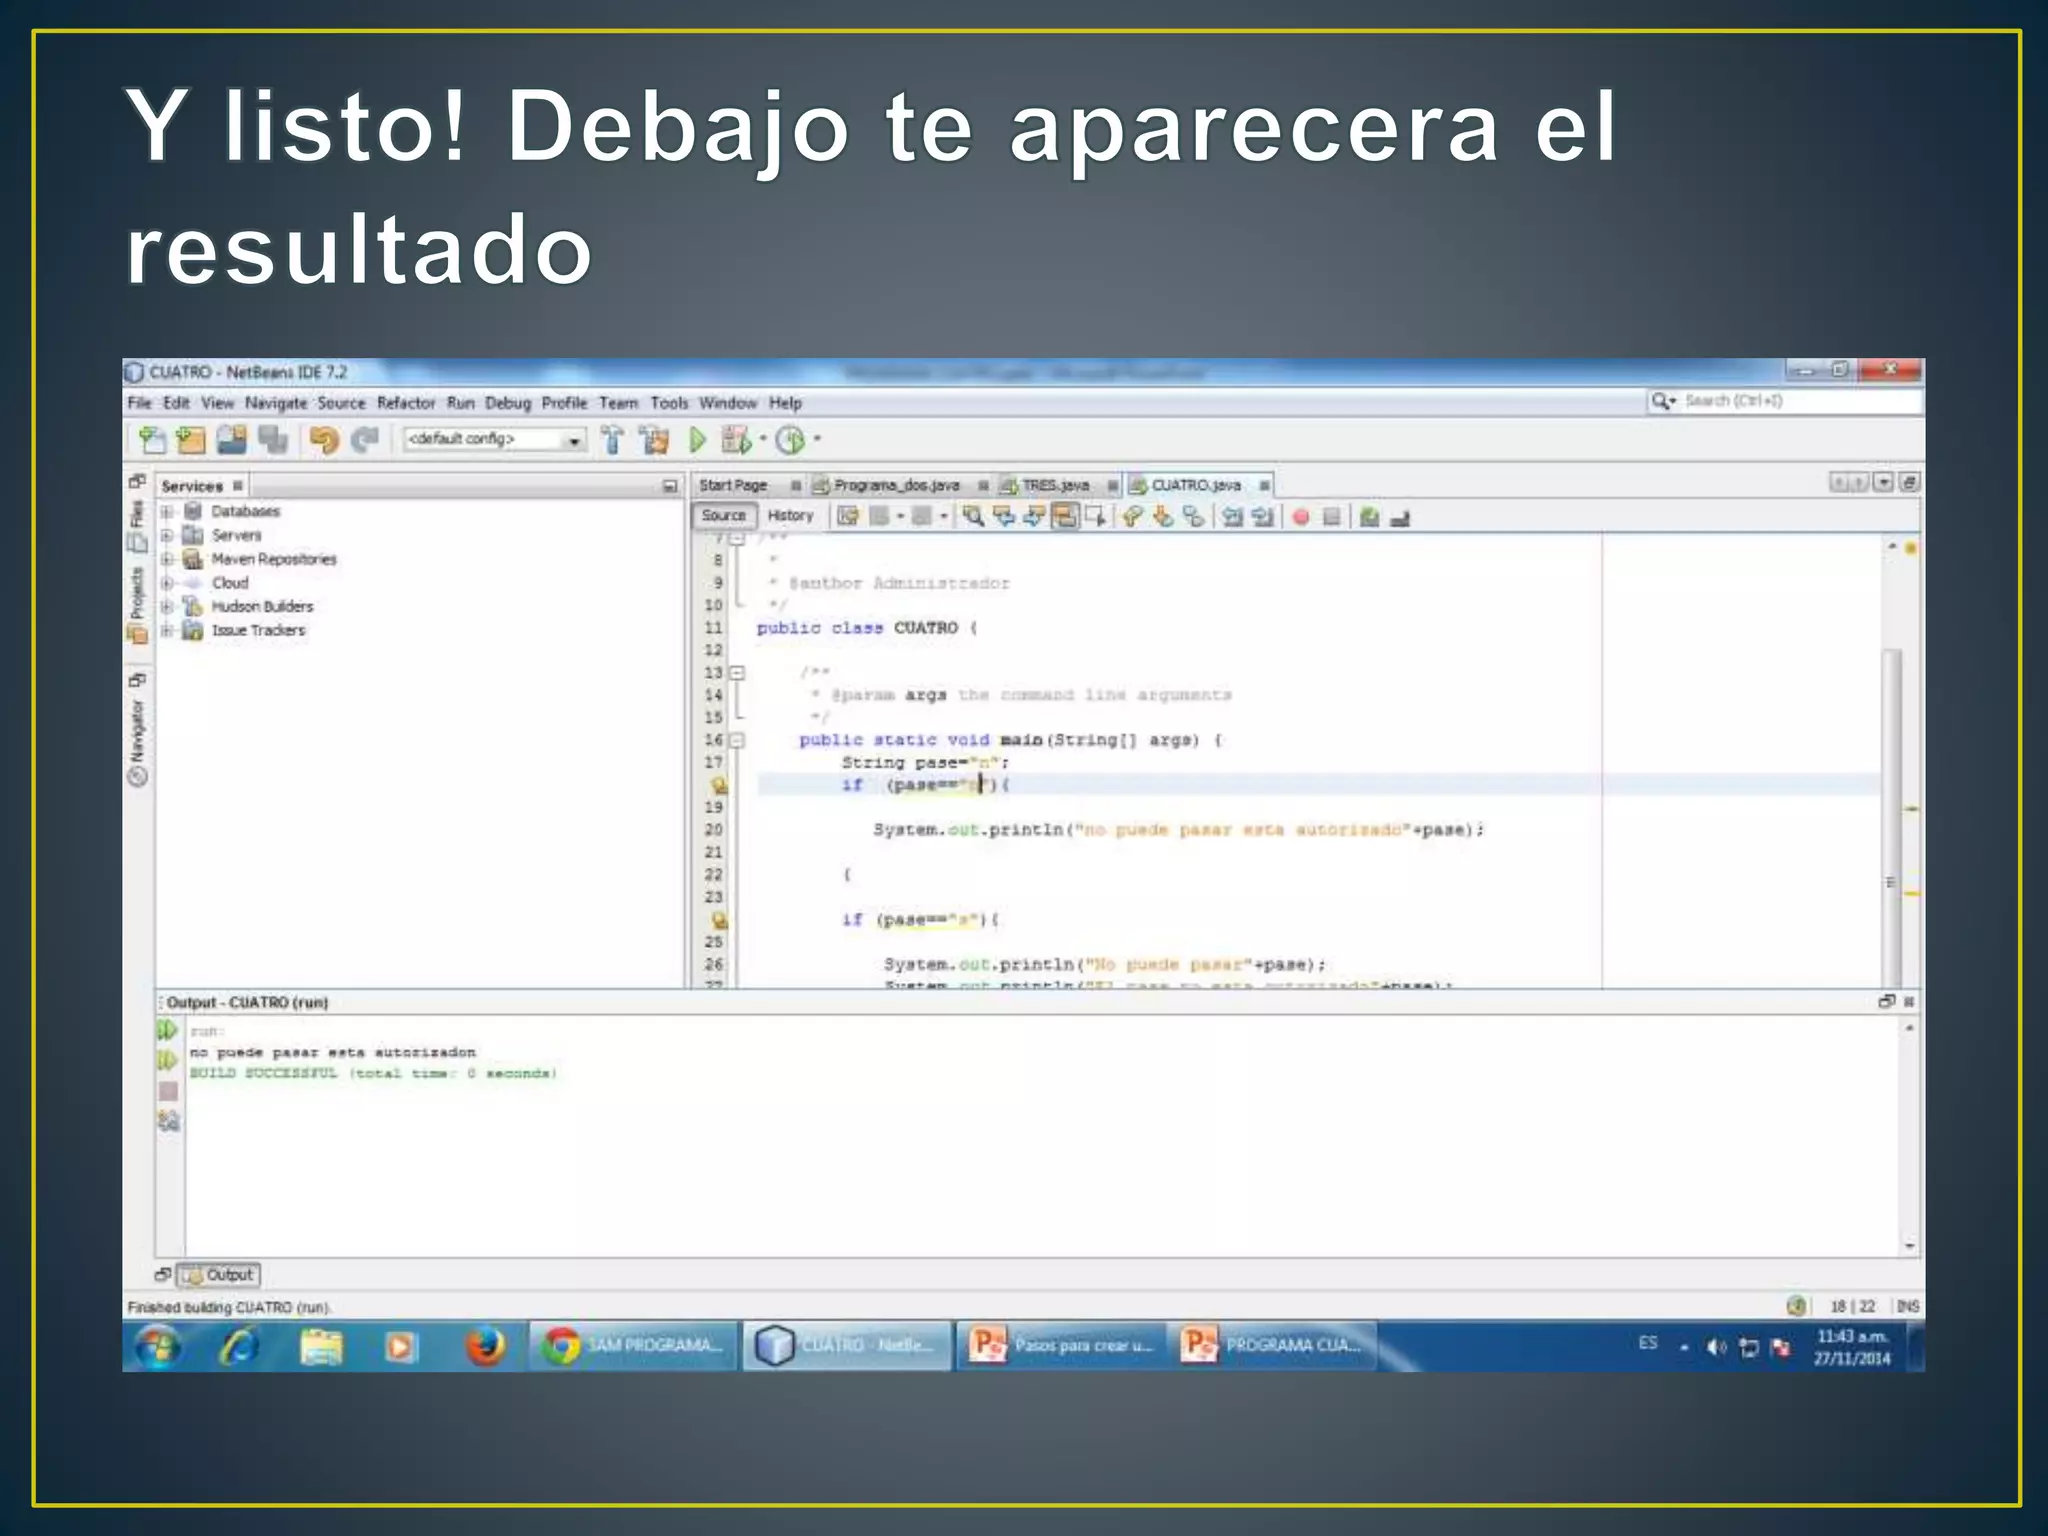Open the Projects side tab
Image resolution: width=2048 pixels, height=1536 pixels.
[x=138, y=606]
